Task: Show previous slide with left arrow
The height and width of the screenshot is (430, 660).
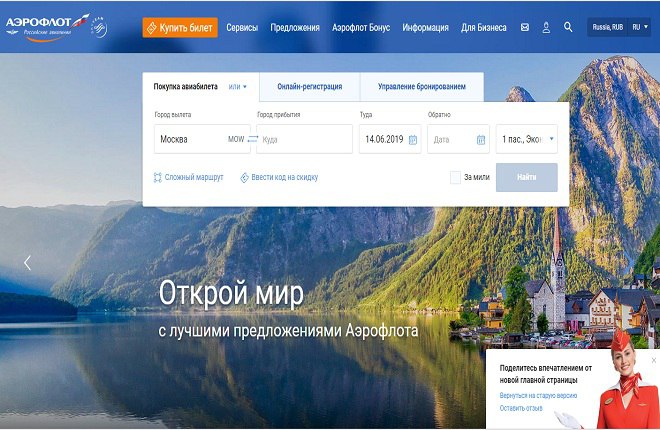Action: coord(27,263)
